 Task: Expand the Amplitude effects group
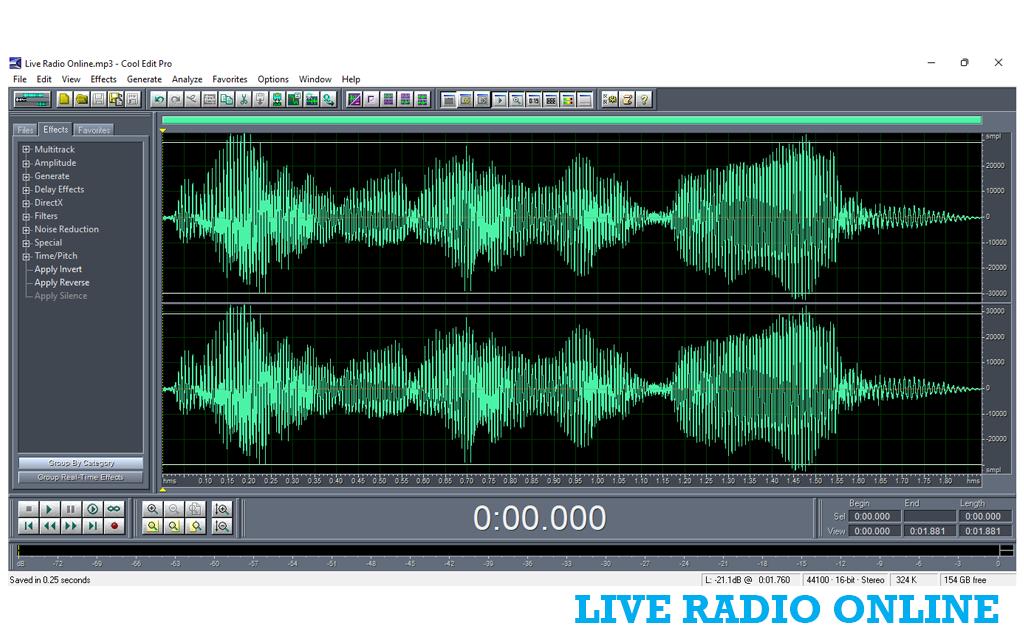click(x=26, y=163)
